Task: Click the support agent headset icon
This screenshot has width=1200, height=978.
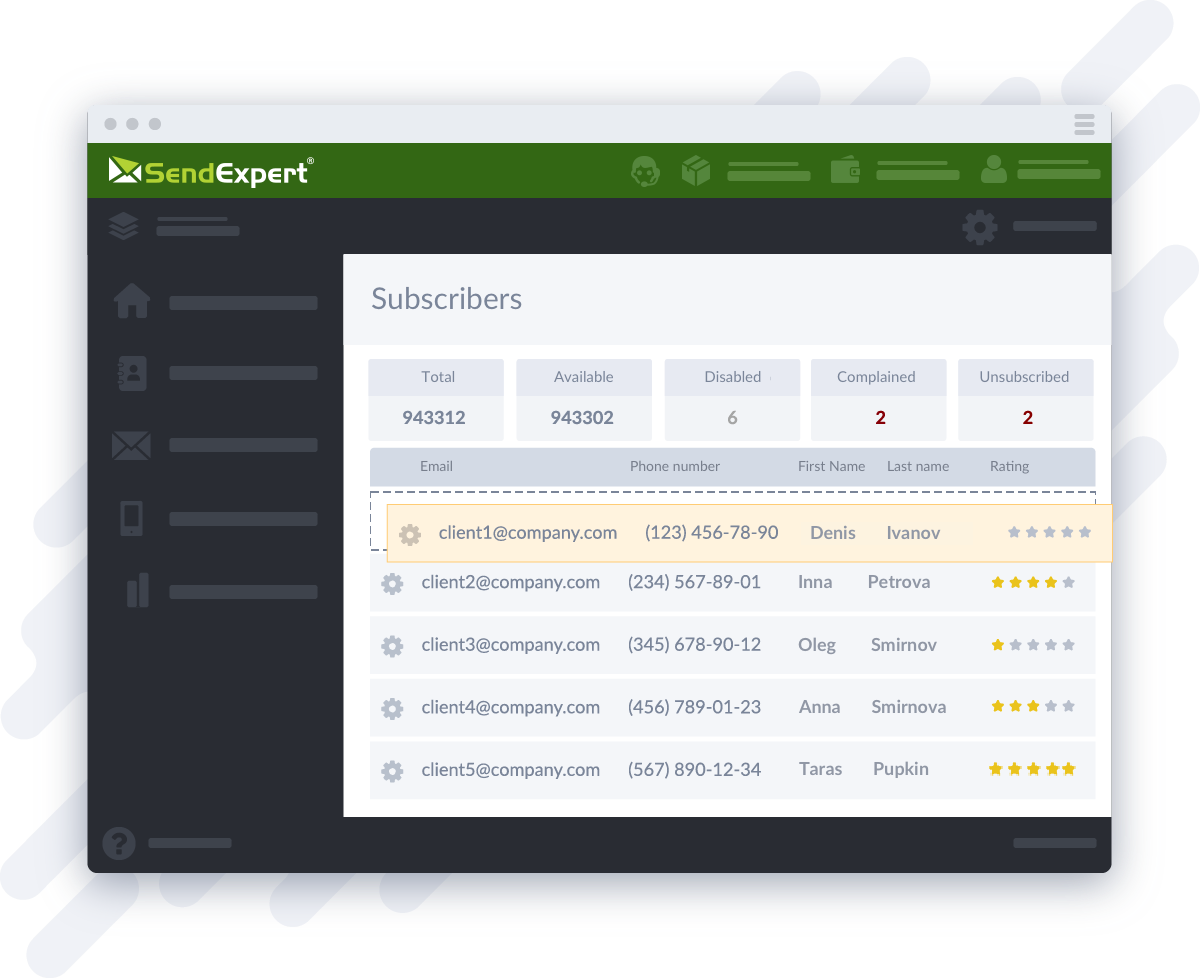Action: click(646, 172)
